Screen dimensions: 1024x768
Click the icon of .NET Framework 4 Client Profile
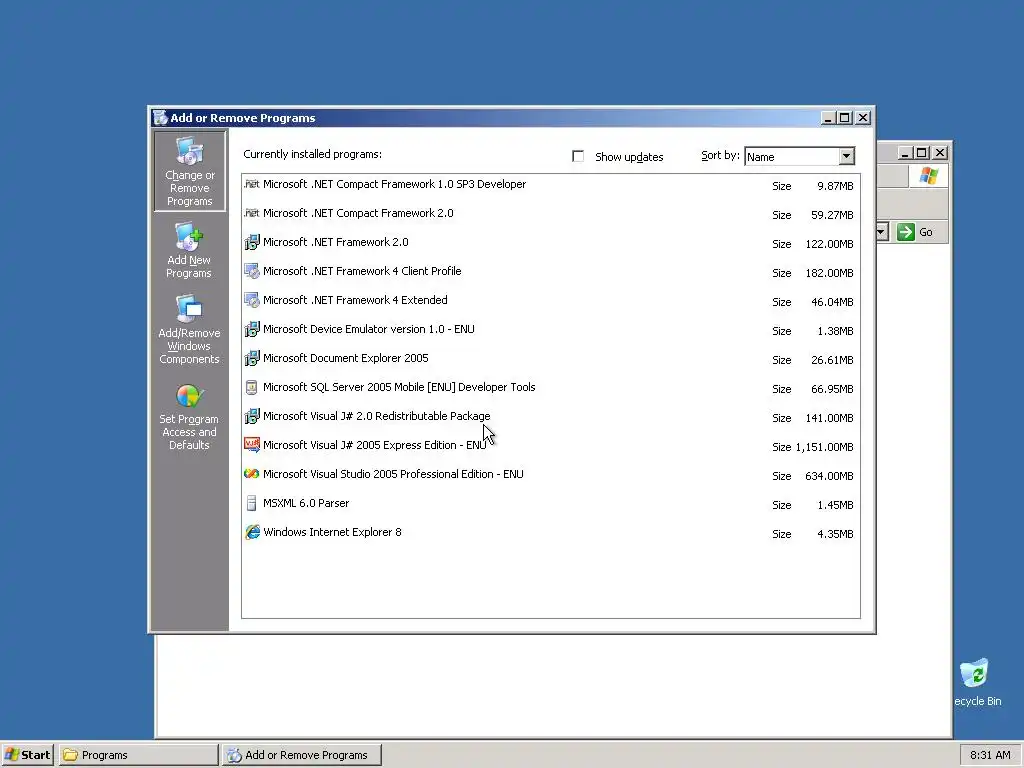pos(251,271)
